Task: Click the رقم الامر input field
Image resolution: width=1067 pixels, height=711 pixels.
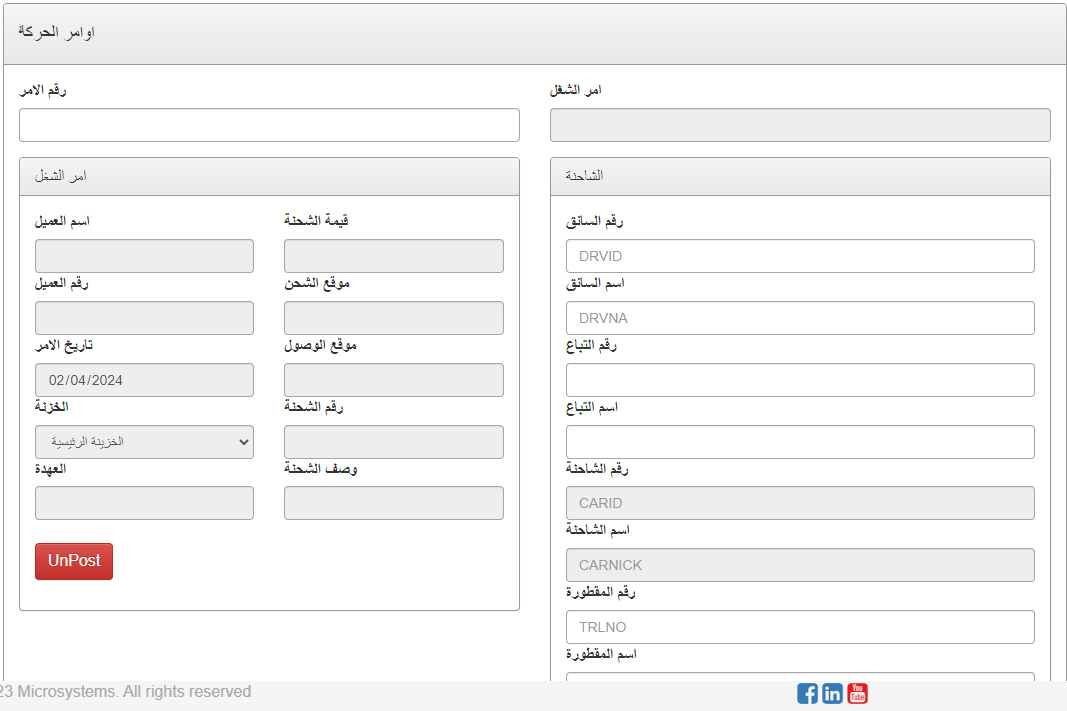Action: 269,125
